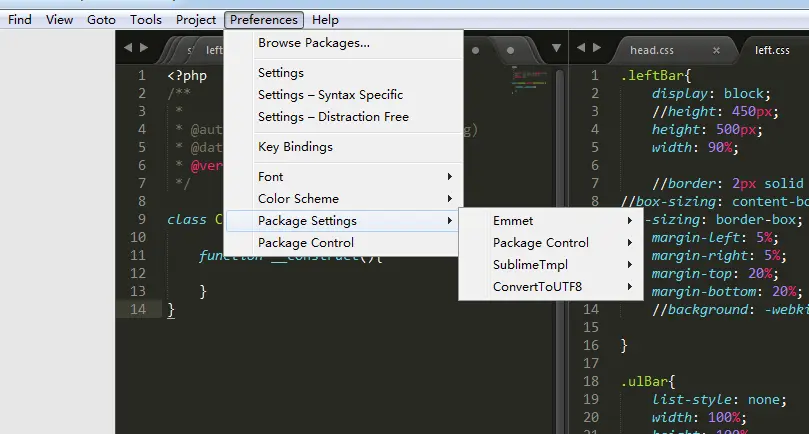Select the Package Settings menu item
This screenshot has height=434, width=809.
(342, 221)
